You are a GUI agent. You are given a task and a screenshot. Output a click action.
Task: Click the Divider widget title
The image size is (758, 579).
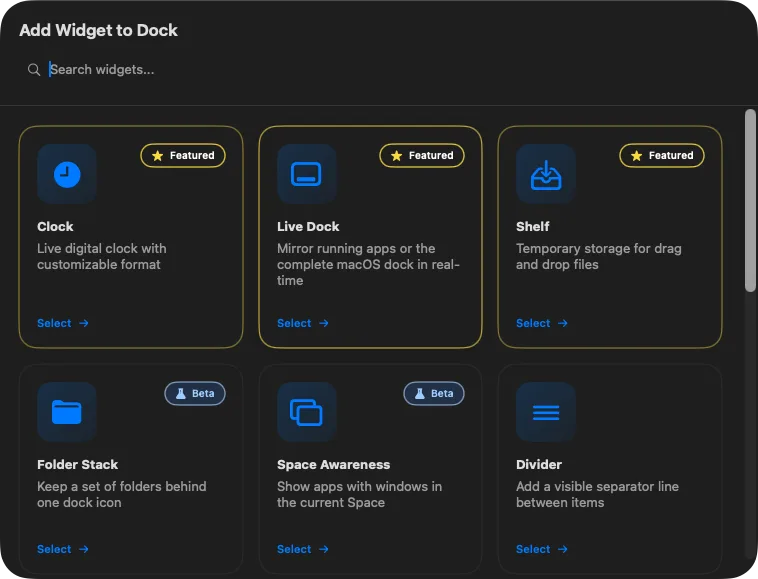[x=539, y=464]
